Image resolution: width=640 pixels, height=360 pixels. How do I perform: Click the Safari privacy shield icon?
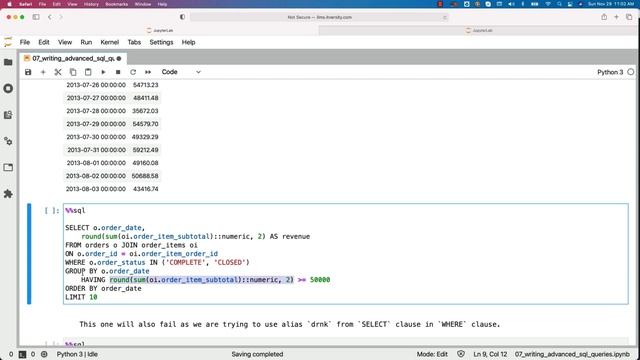click(182, 17)
